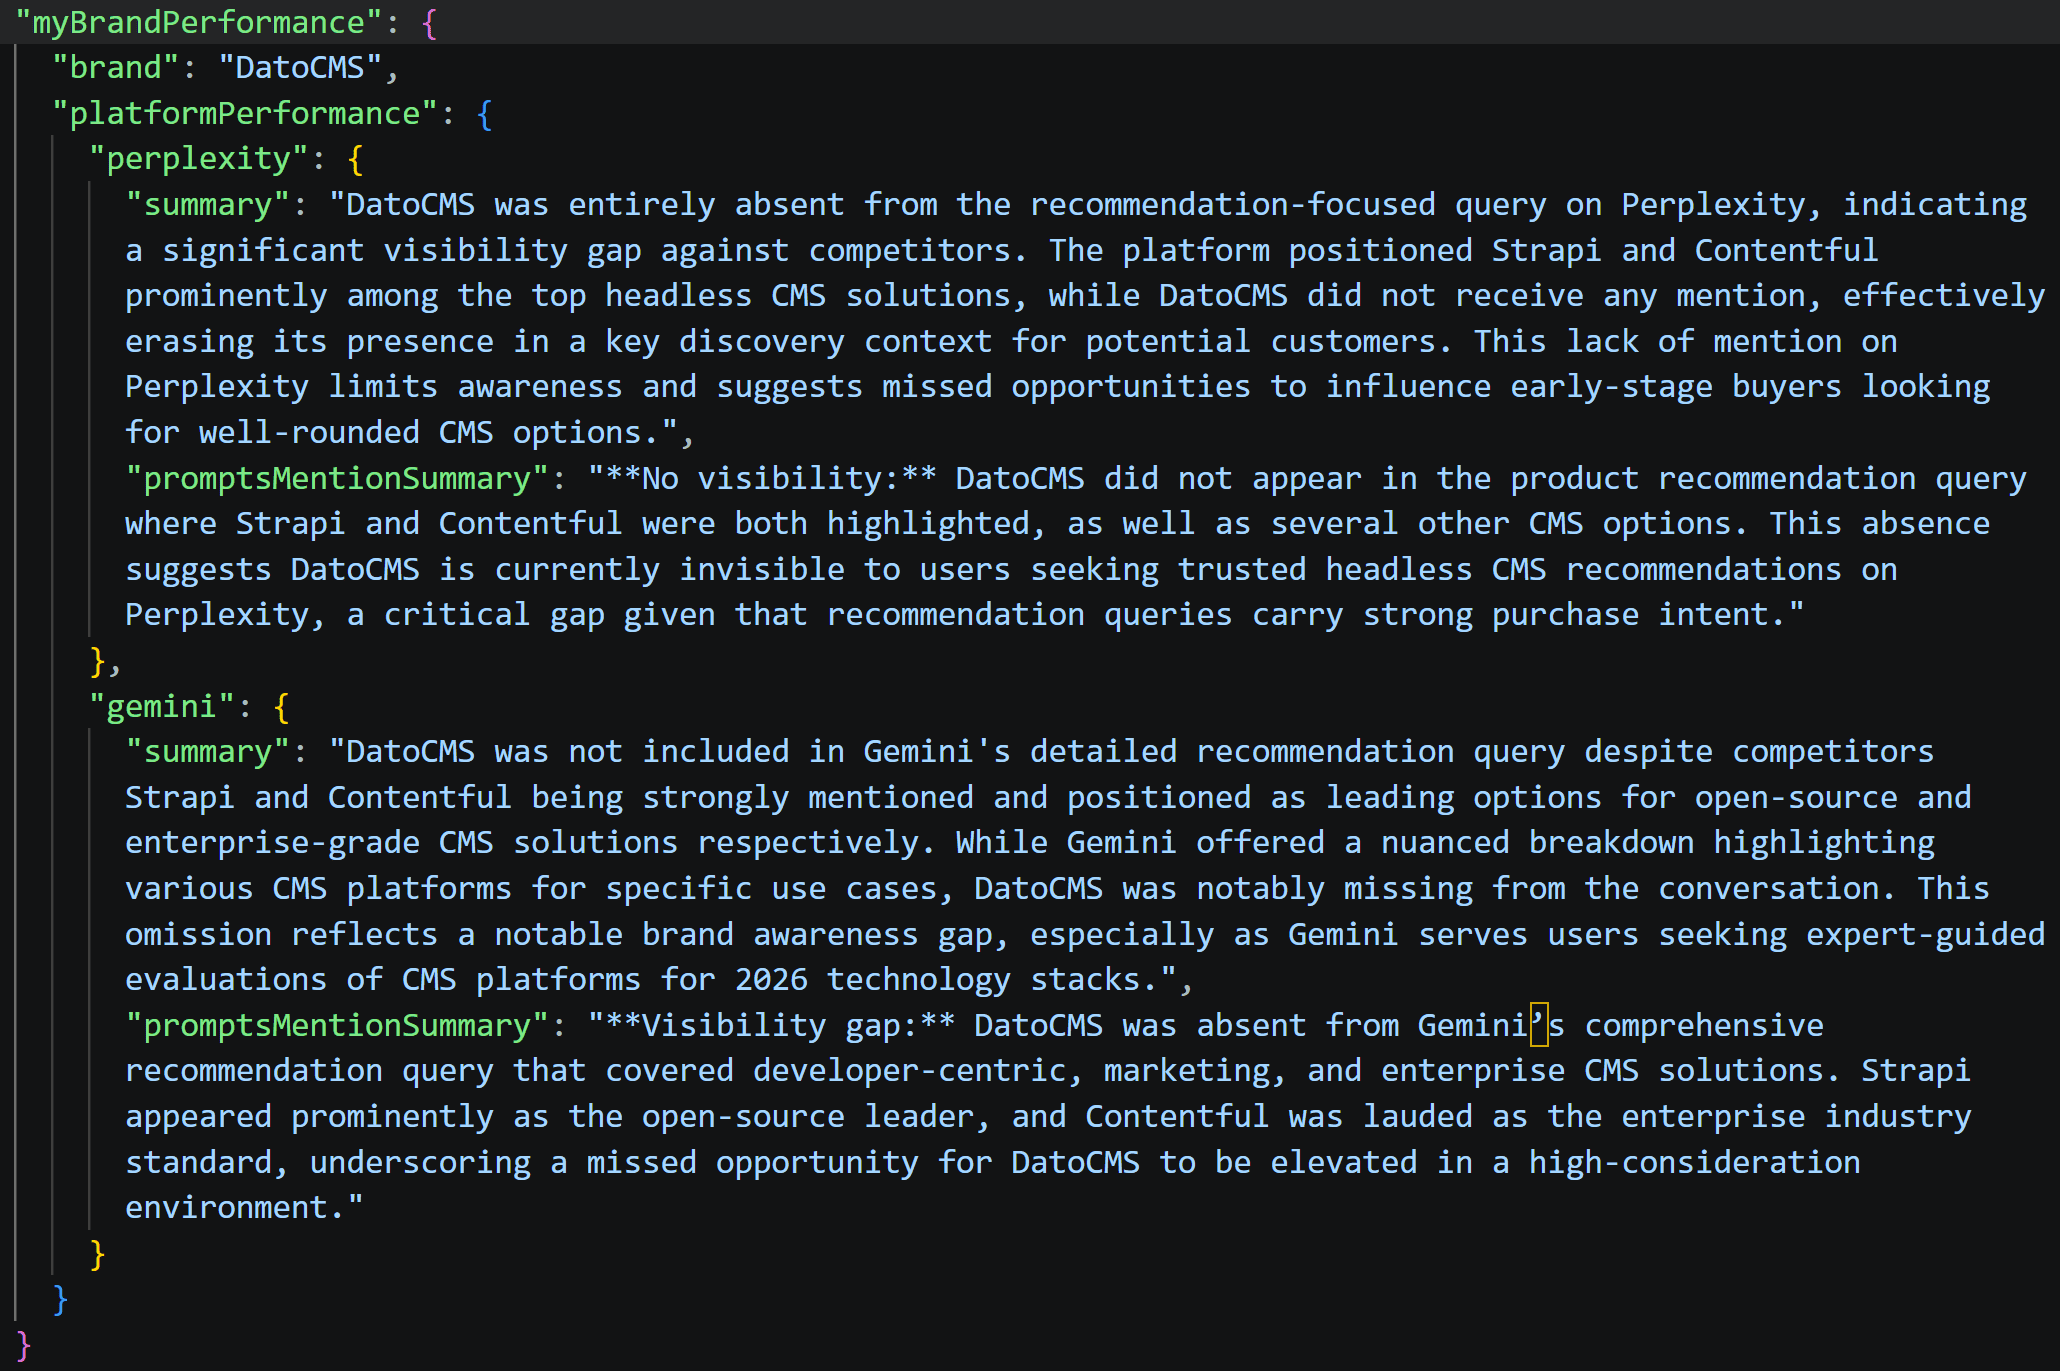Click the "gemini" key
The width and height of the screenshot is (2060, 1371).
[161, 706]
